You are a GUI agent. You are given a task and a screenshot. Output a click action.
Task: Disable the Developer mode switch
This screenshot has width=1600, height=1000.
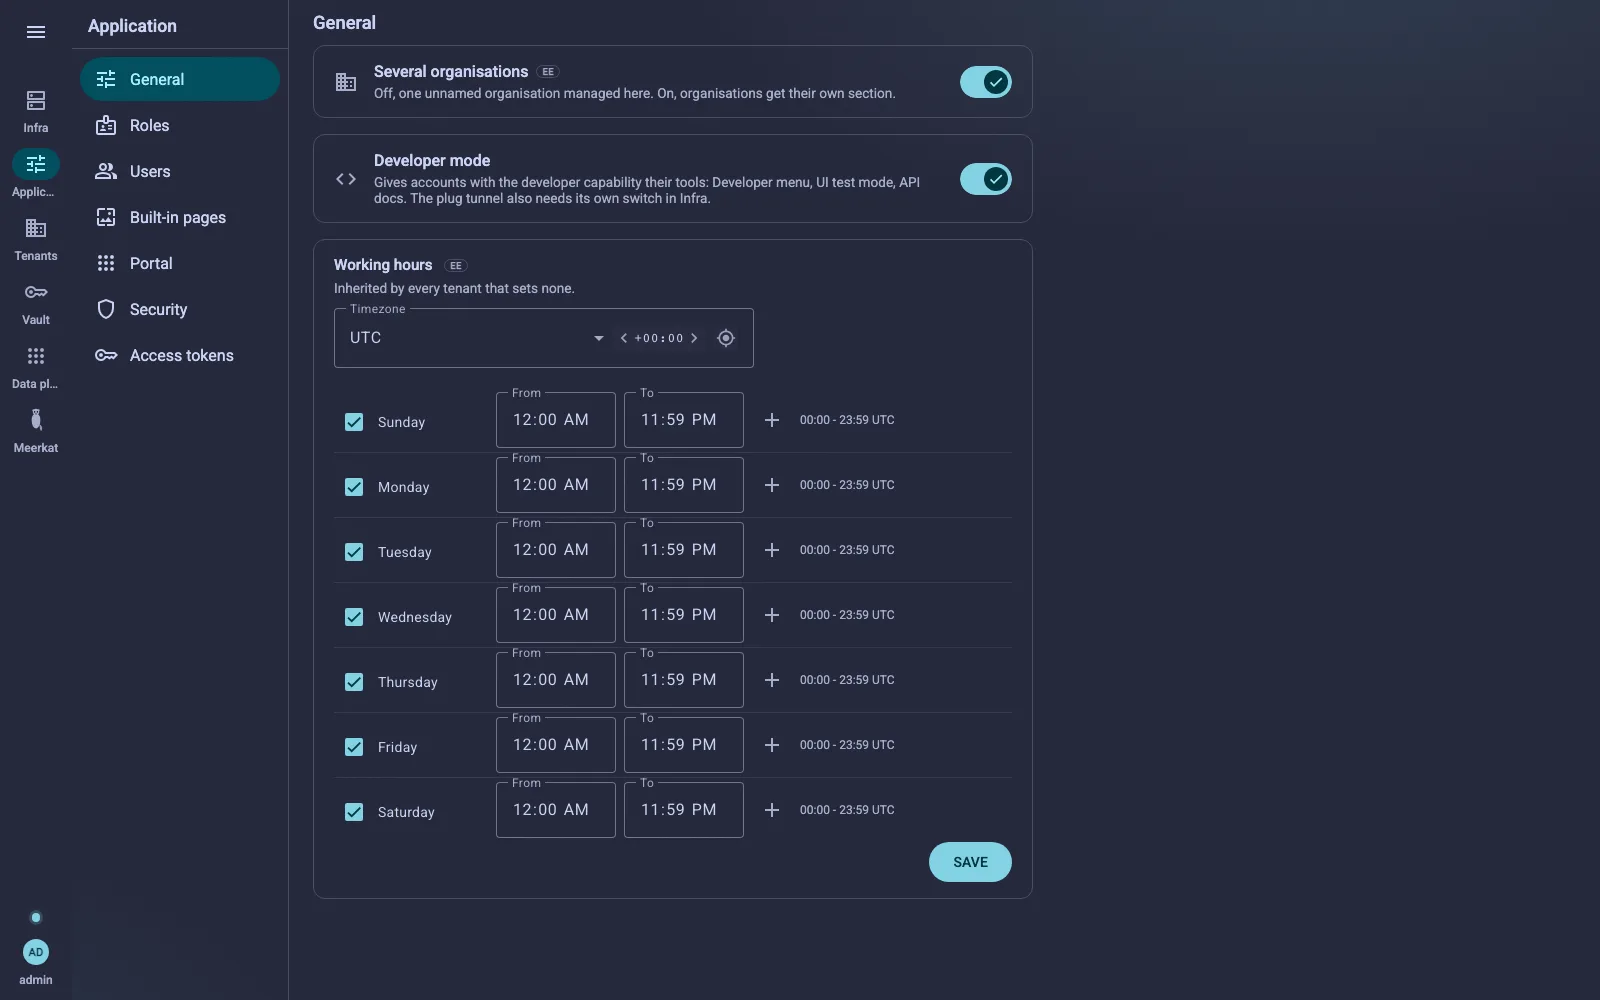986,179
